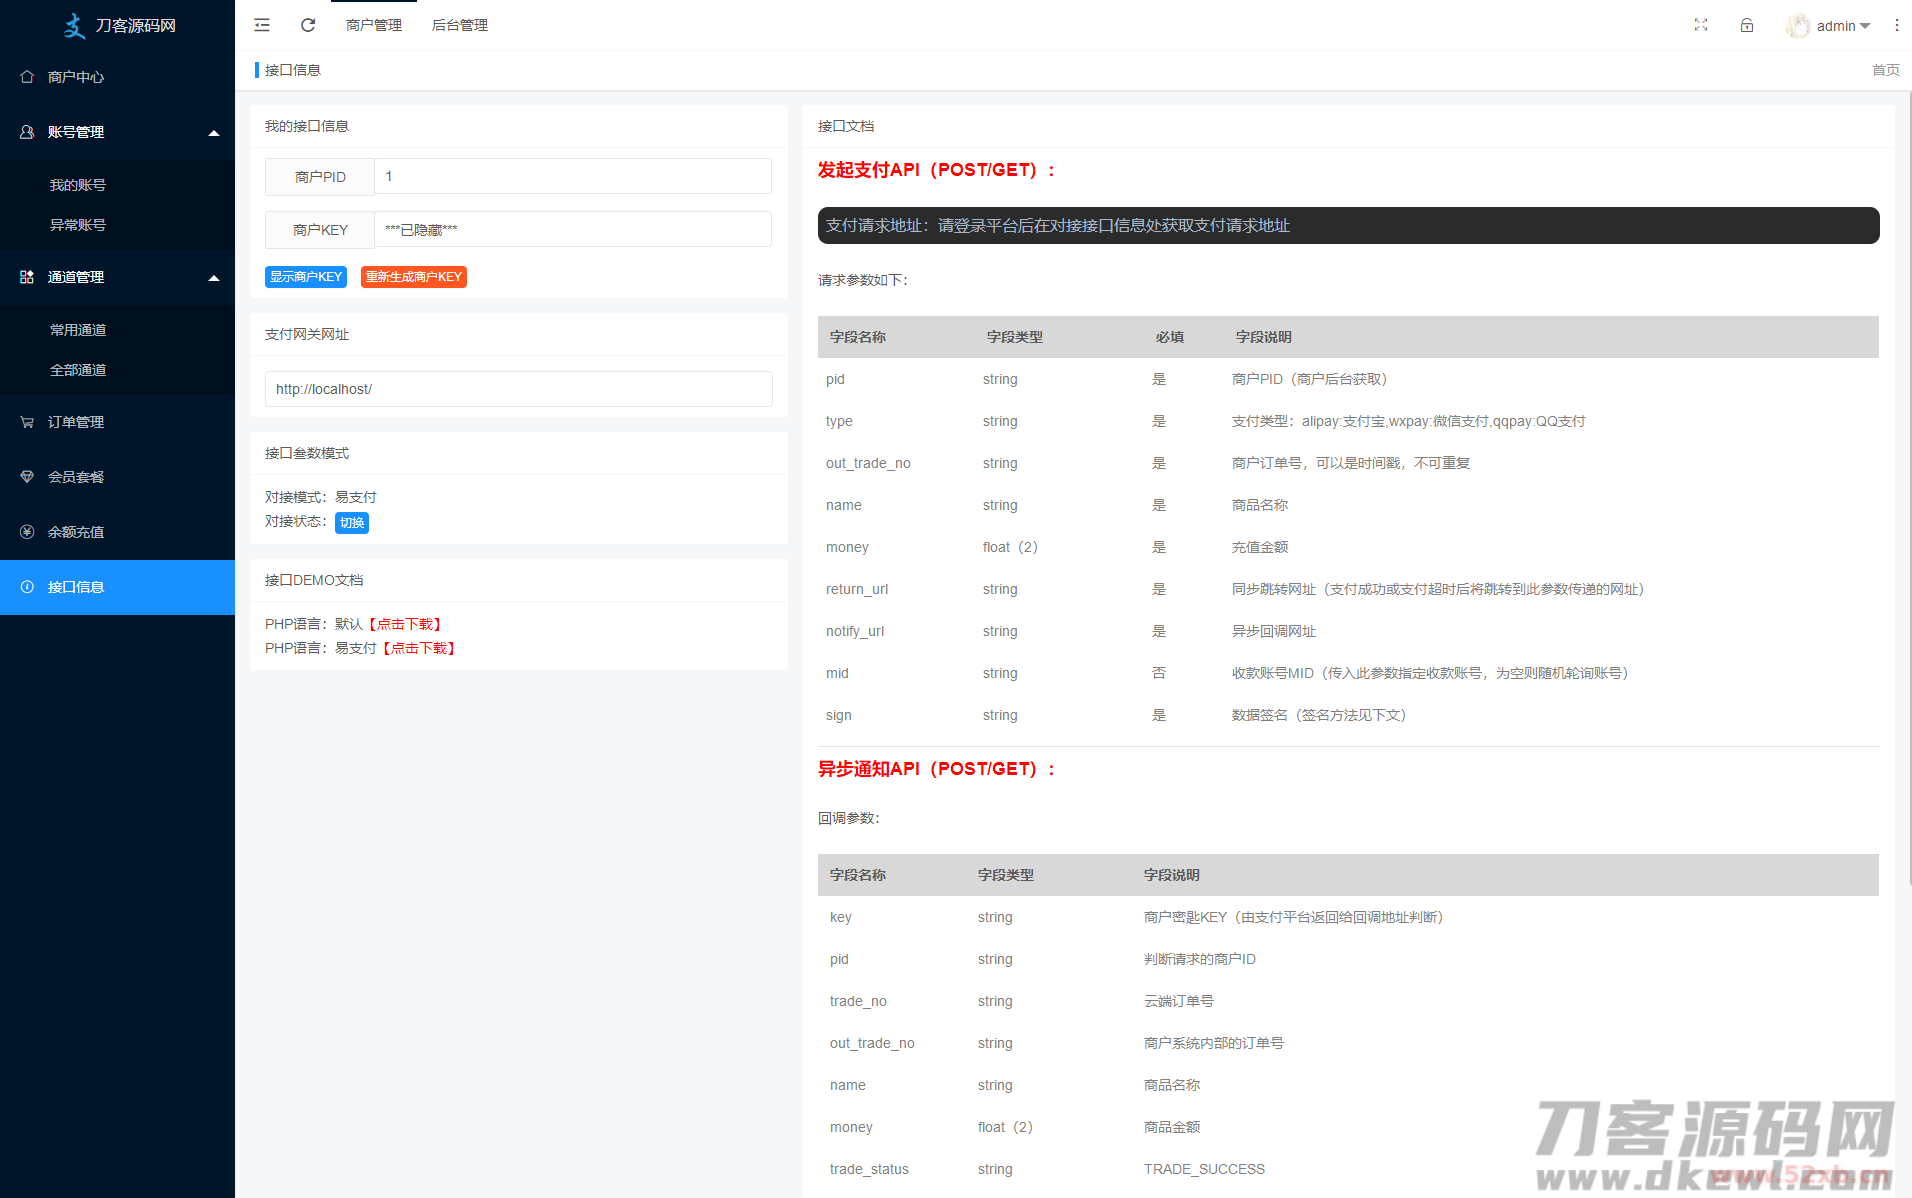The height and width of the screenshot is (1198, 1912).
Task: Click the lock screen icon
Action: tap(1746, 25)
